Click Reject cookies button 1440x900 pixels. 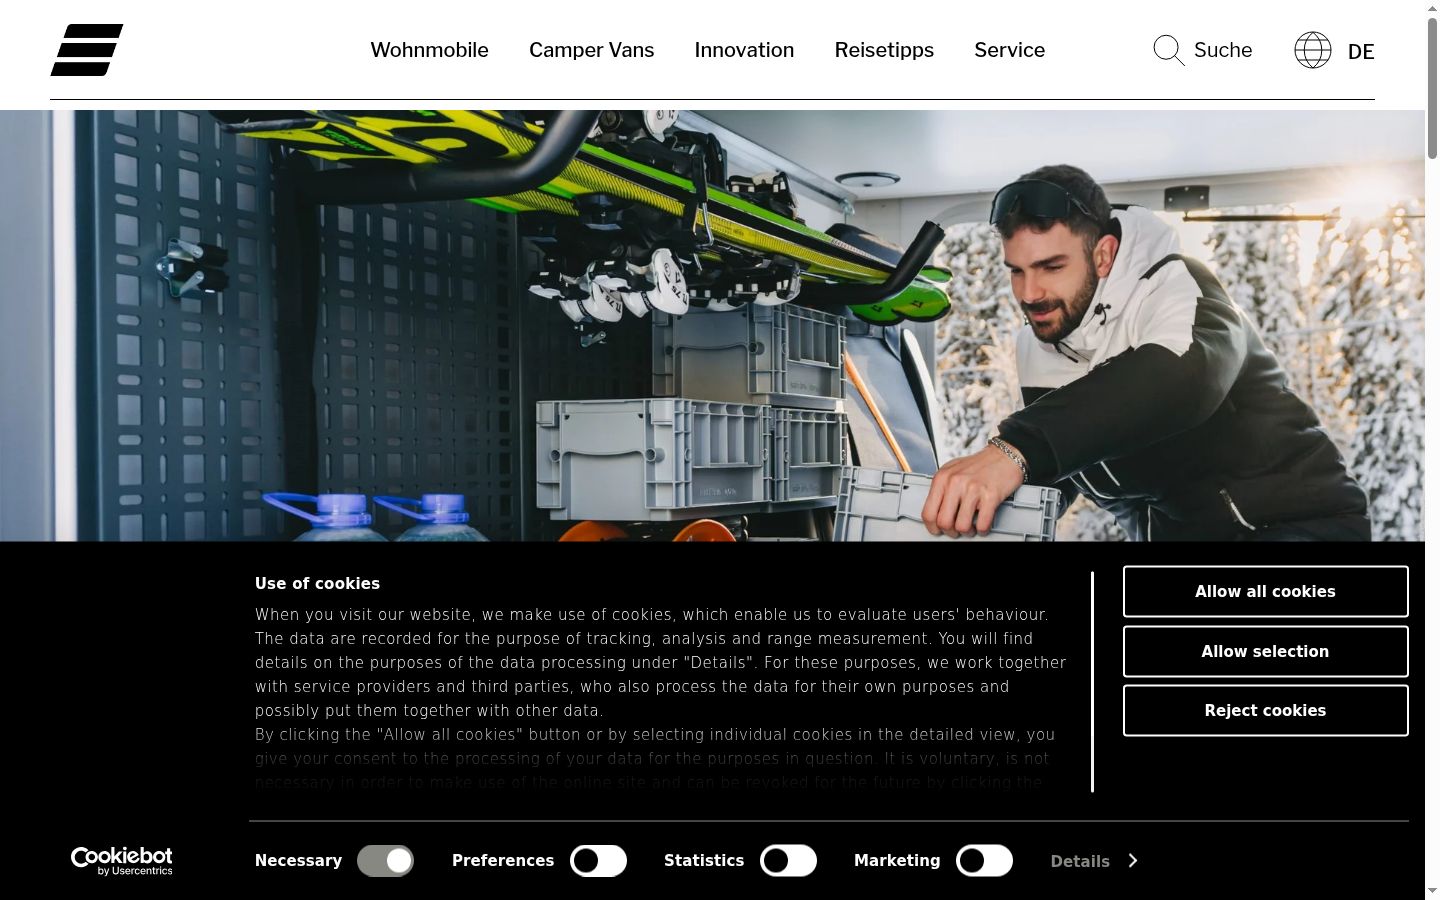point(1265,711)
